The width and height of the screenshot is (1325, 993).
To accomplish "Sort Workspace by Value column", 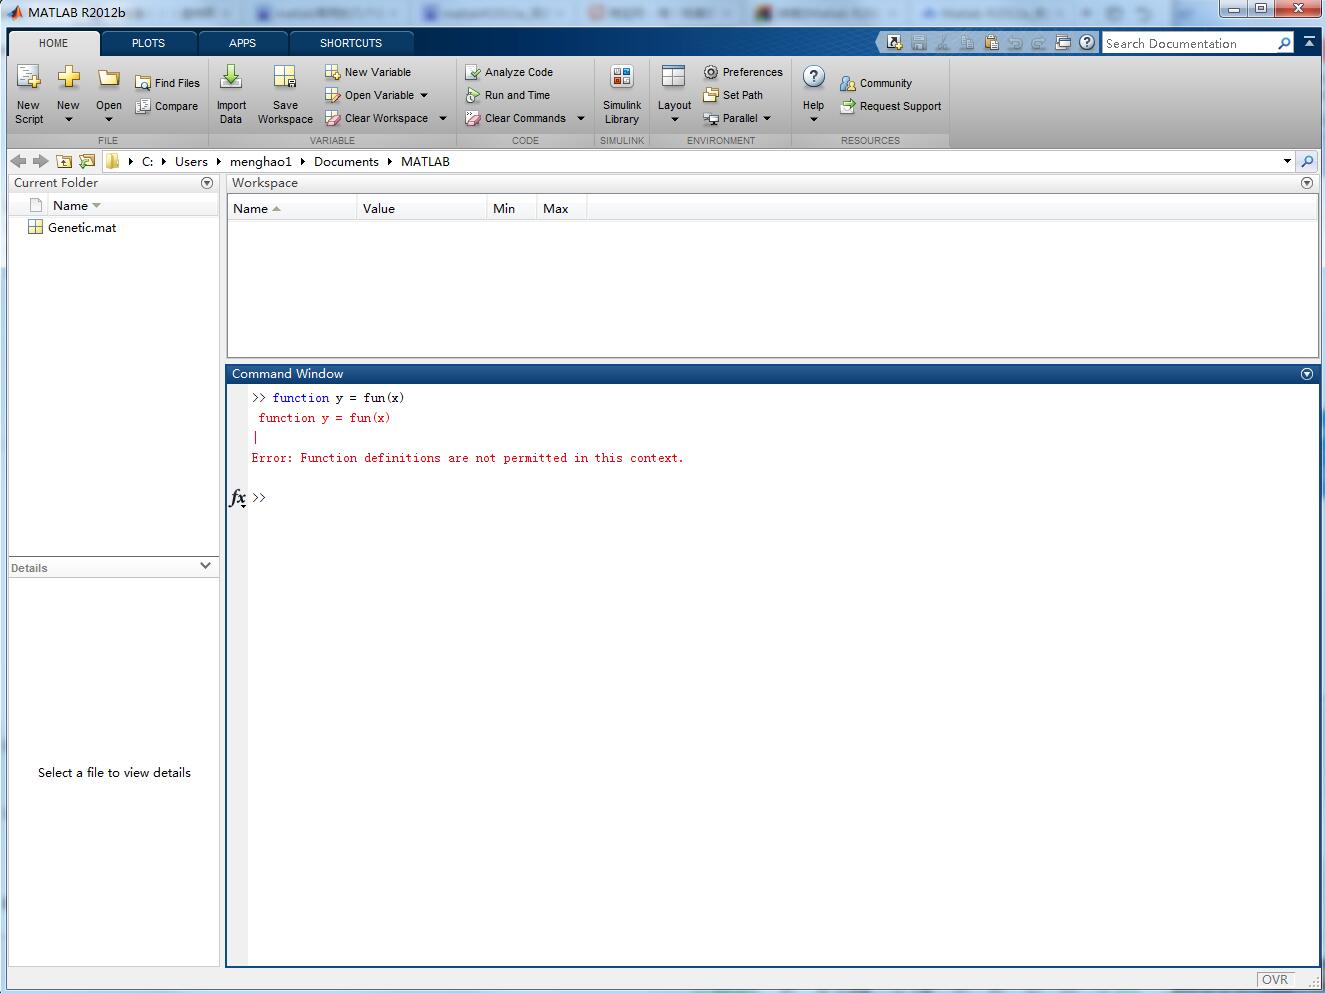I will tap(422, 209).
